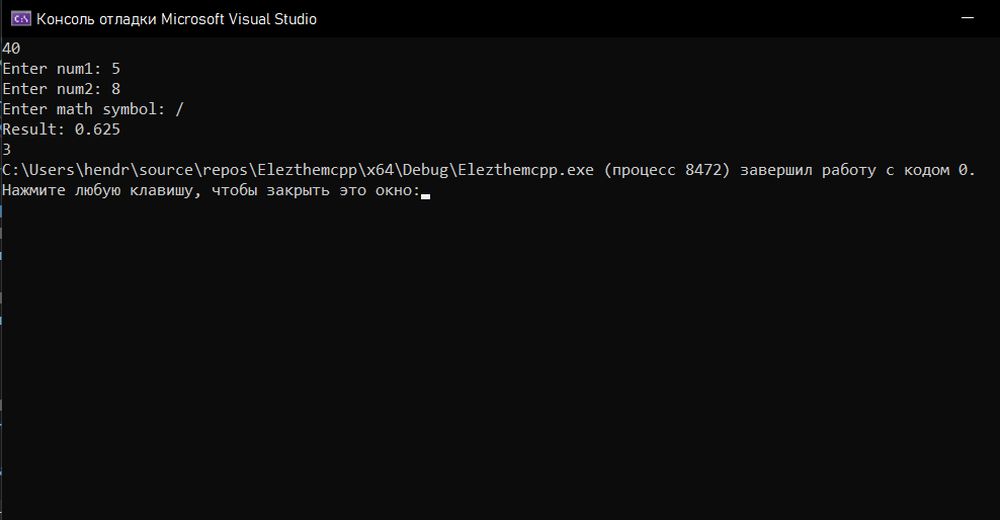Click the entered value 8 after num2
This screenshot has width=1000, height=520.
pyautogui.click(x=116, y=89)
